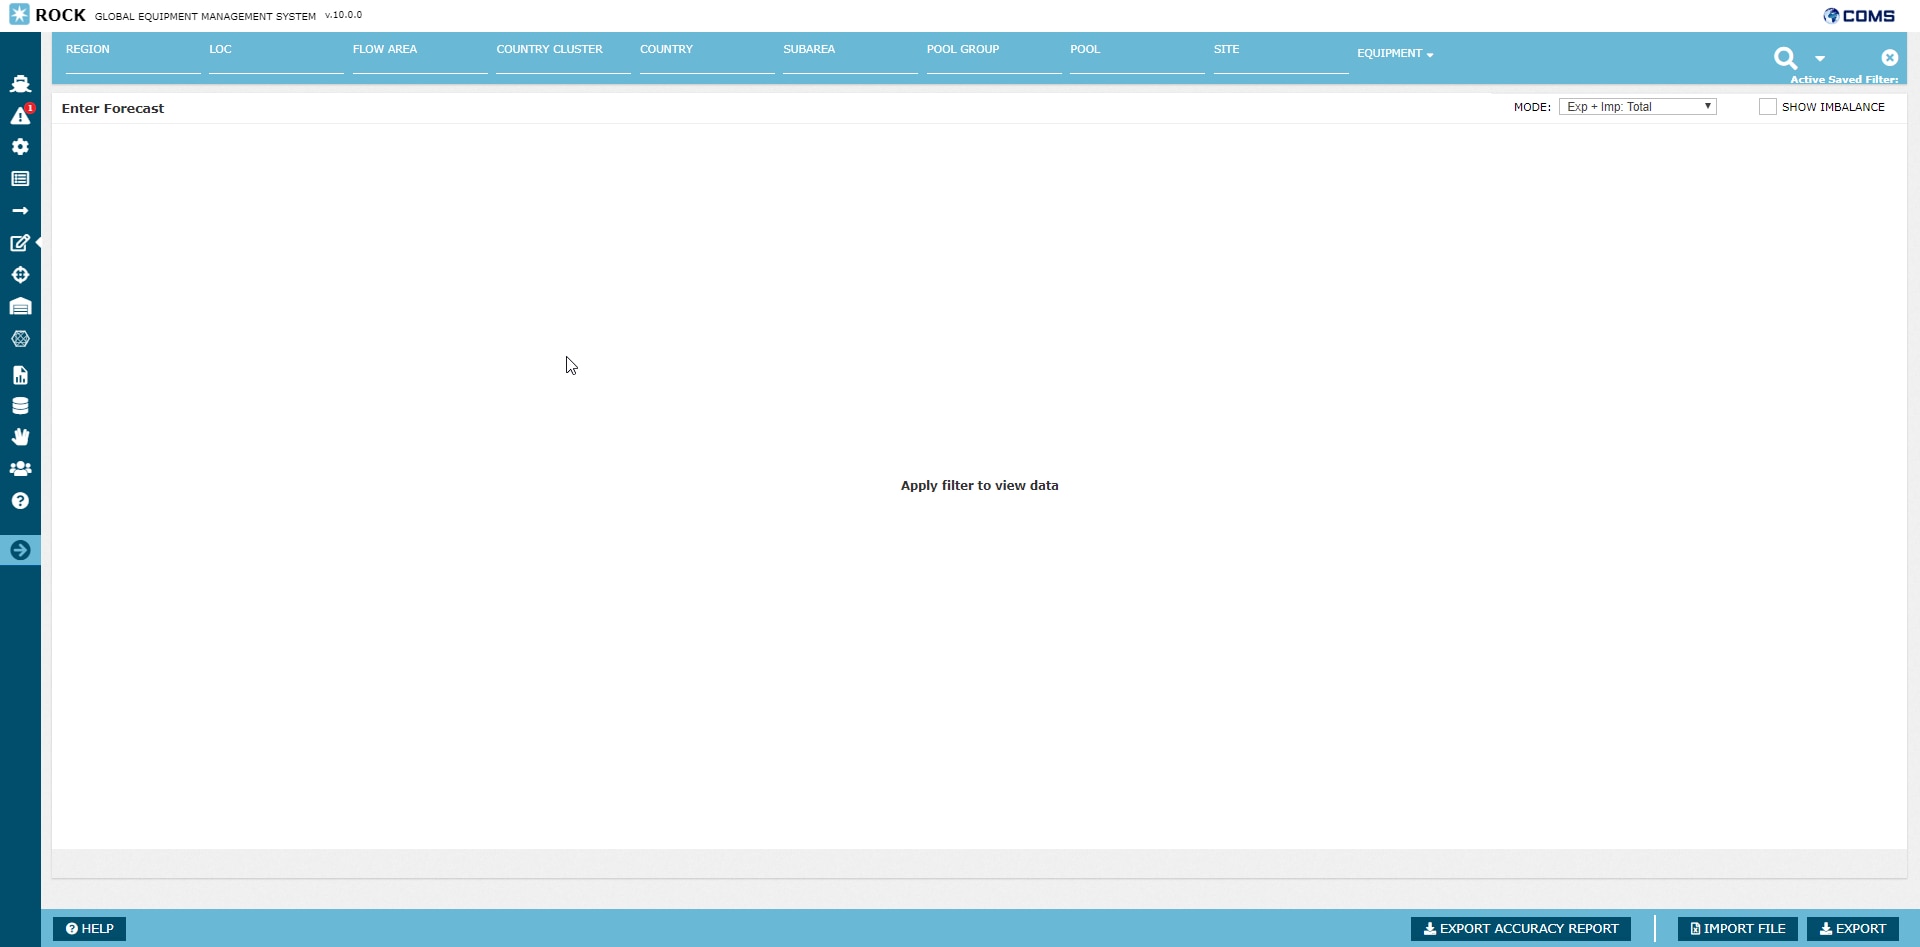This screenshot has height=947, width=1920.
Task: Open the alerts warning triangle icon
Action: pyautogui.click(x=20, y=116)
